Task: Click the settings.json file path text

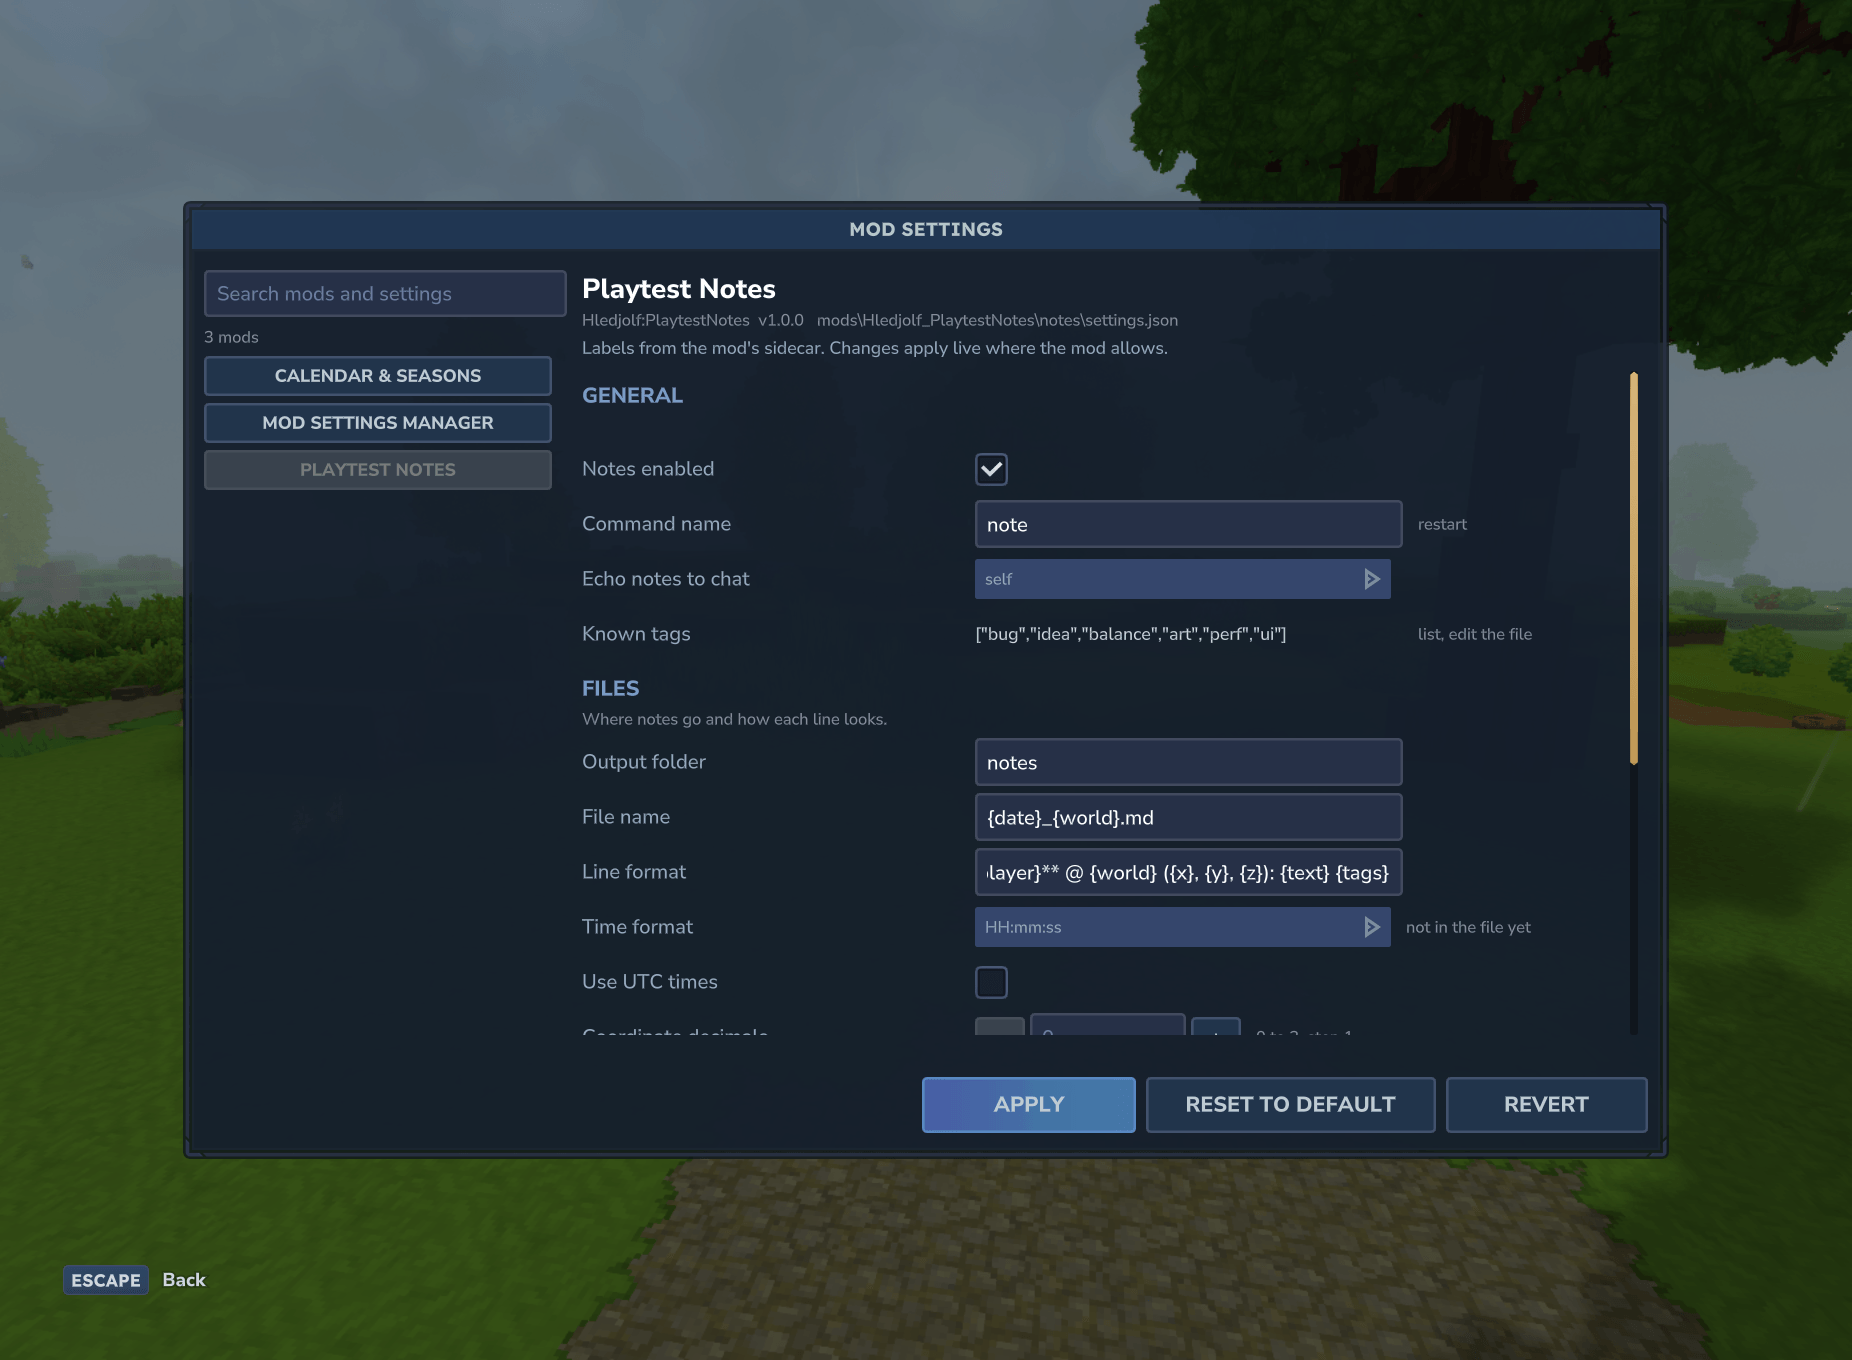Action: tap(997, 320)
